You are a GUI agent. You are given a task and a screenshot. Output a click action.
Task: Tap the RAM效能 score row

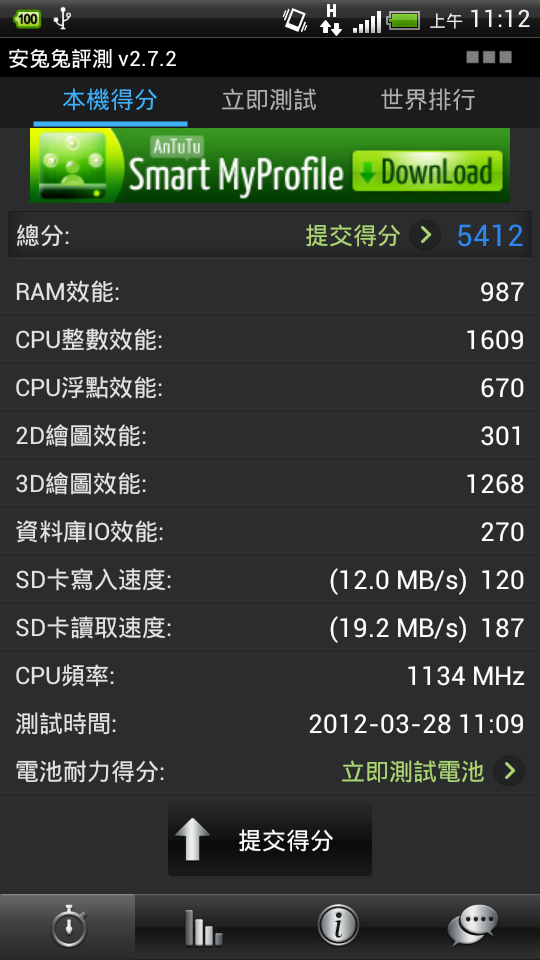tap(270, 291)
